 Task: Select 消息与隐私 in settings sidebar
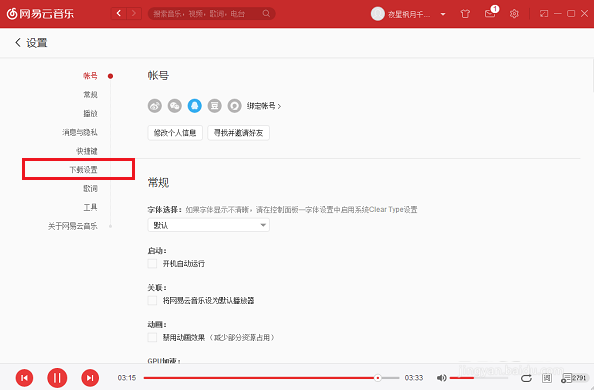(x=80, y=132)
